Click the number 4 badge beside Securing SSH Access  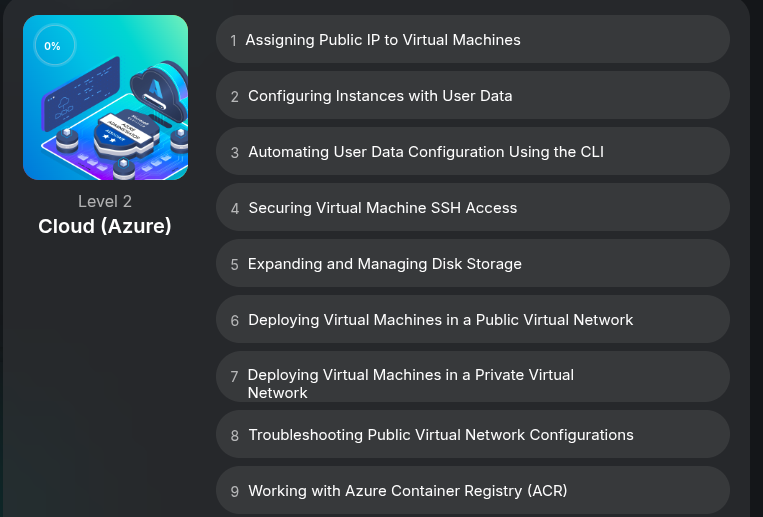pos(235,209)
